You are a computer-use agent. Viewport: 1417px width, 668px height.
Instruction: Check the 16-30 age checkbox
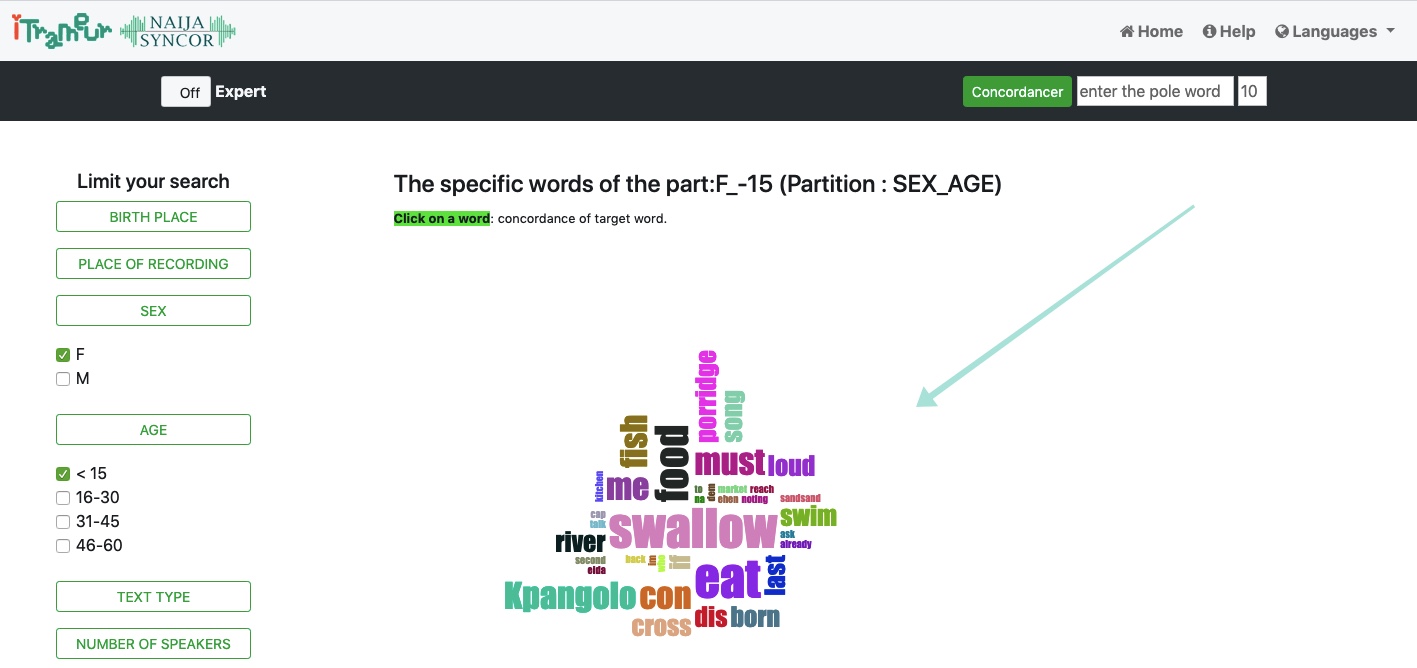(x=63, y=498)
